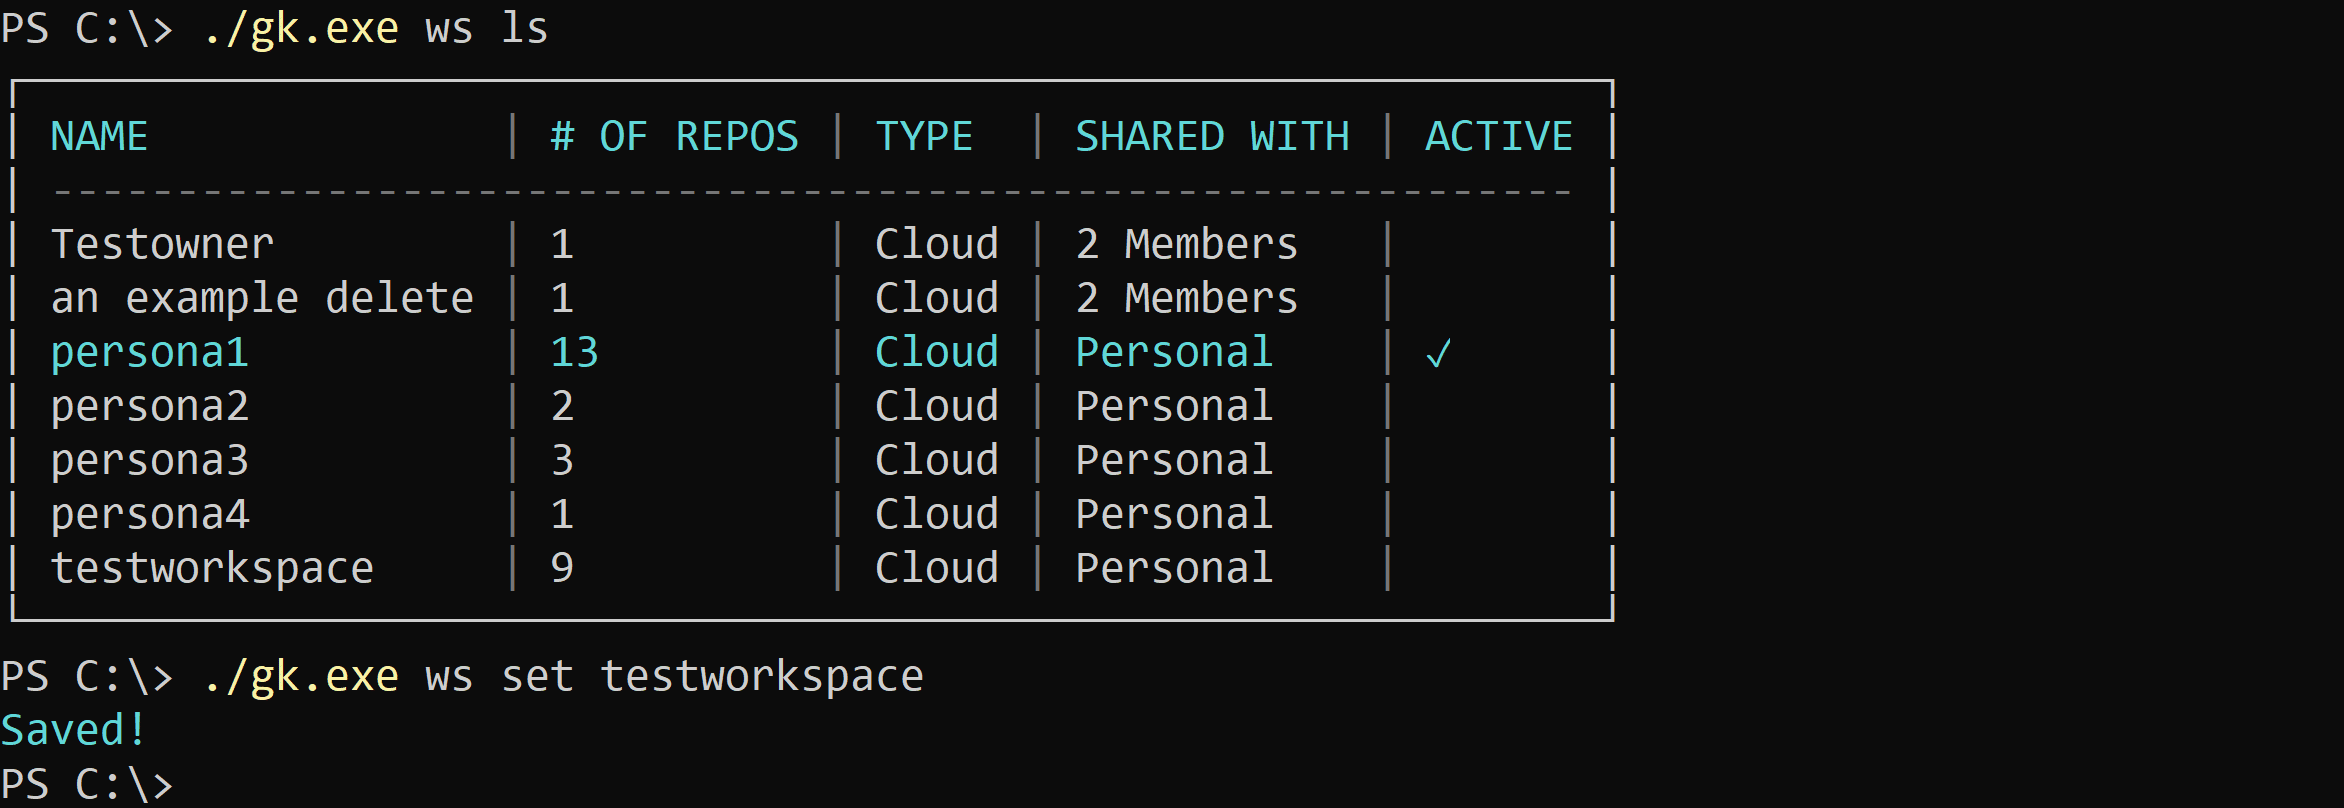Image resolution: width=2344 pixels, height=808 pixels.
Task: Click the green 'Saved!' output message
Action: click(x=74, y=731)
